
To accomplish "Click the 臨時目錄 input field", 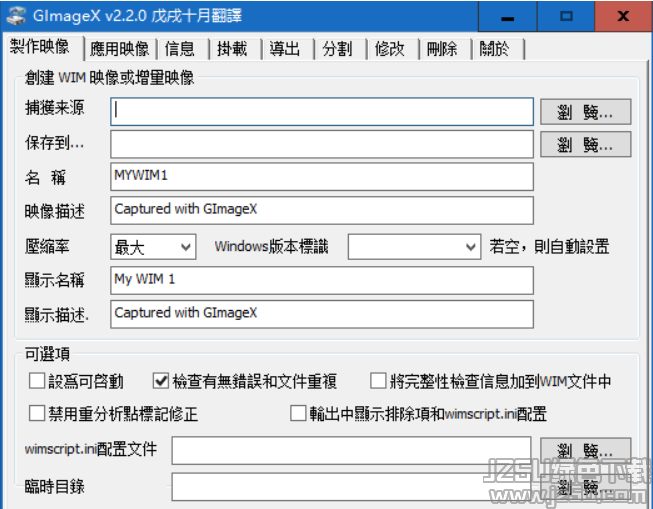I will click(x=351, y=487).
